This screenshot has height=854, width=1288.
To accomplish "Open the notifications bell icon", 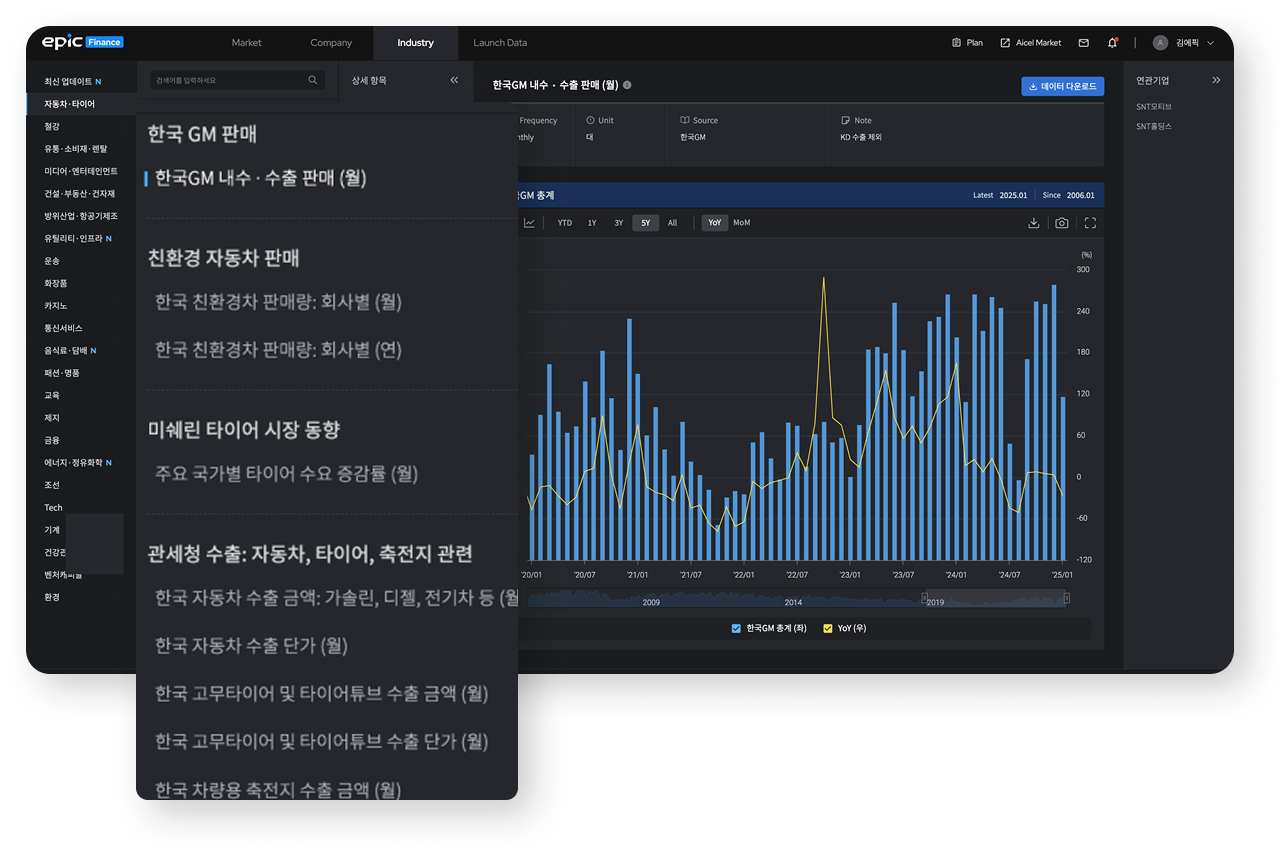I will click(x=1112, y=42).
